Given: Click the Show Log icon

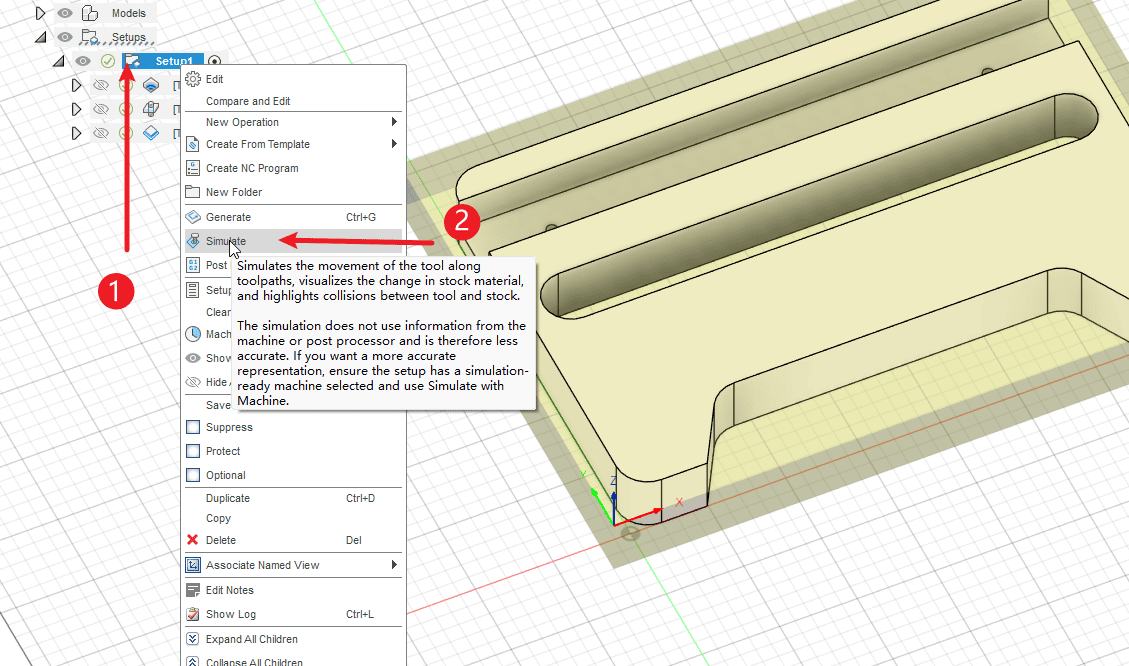Looking at the screenshot, I should click(x=193, y=614).
